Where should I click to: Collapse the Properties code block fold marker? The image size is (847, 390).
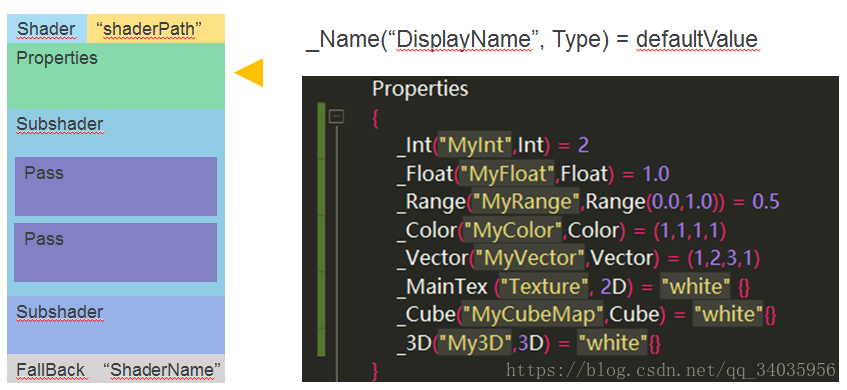tap(336, 117)
